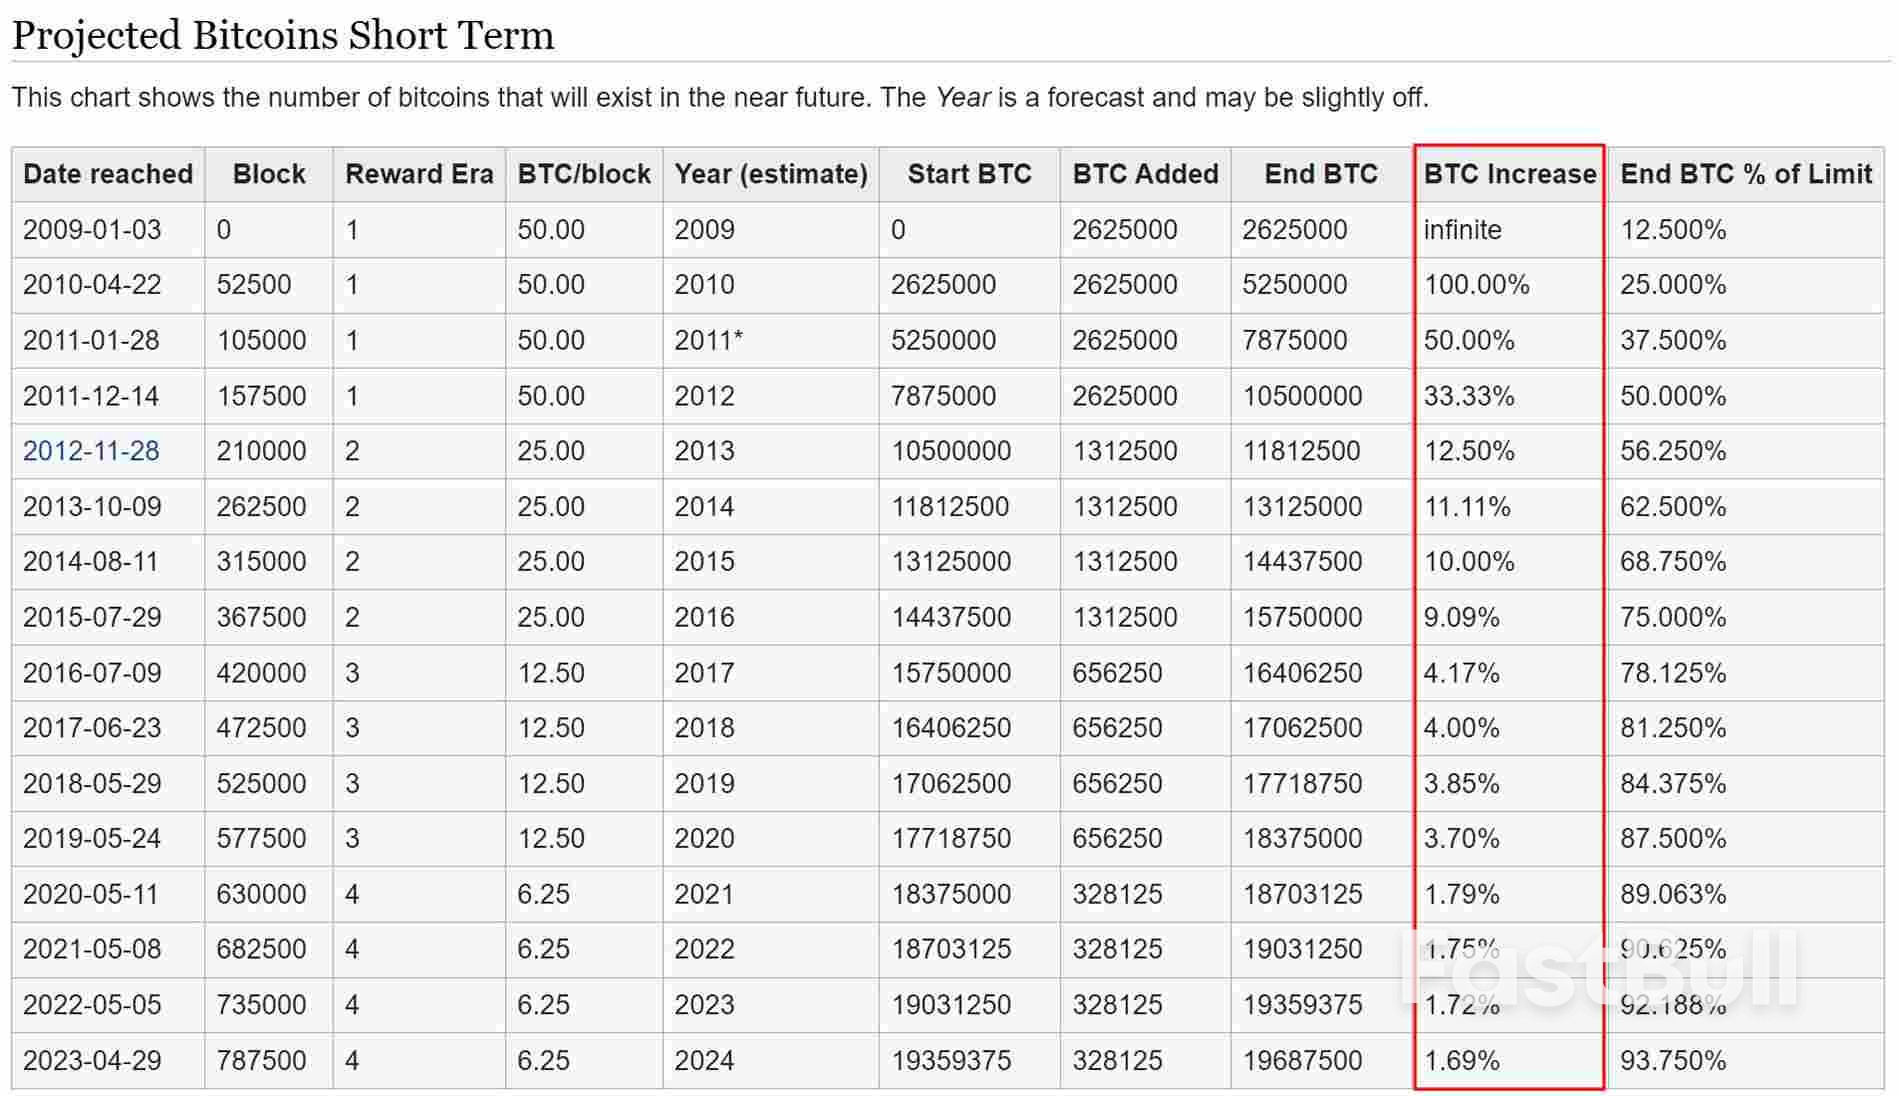The height and width of the screenshot is (1096, 1899).
Task: Select the 'infinite' cell in BTC Increase
Action: (x=1462, y=230)
